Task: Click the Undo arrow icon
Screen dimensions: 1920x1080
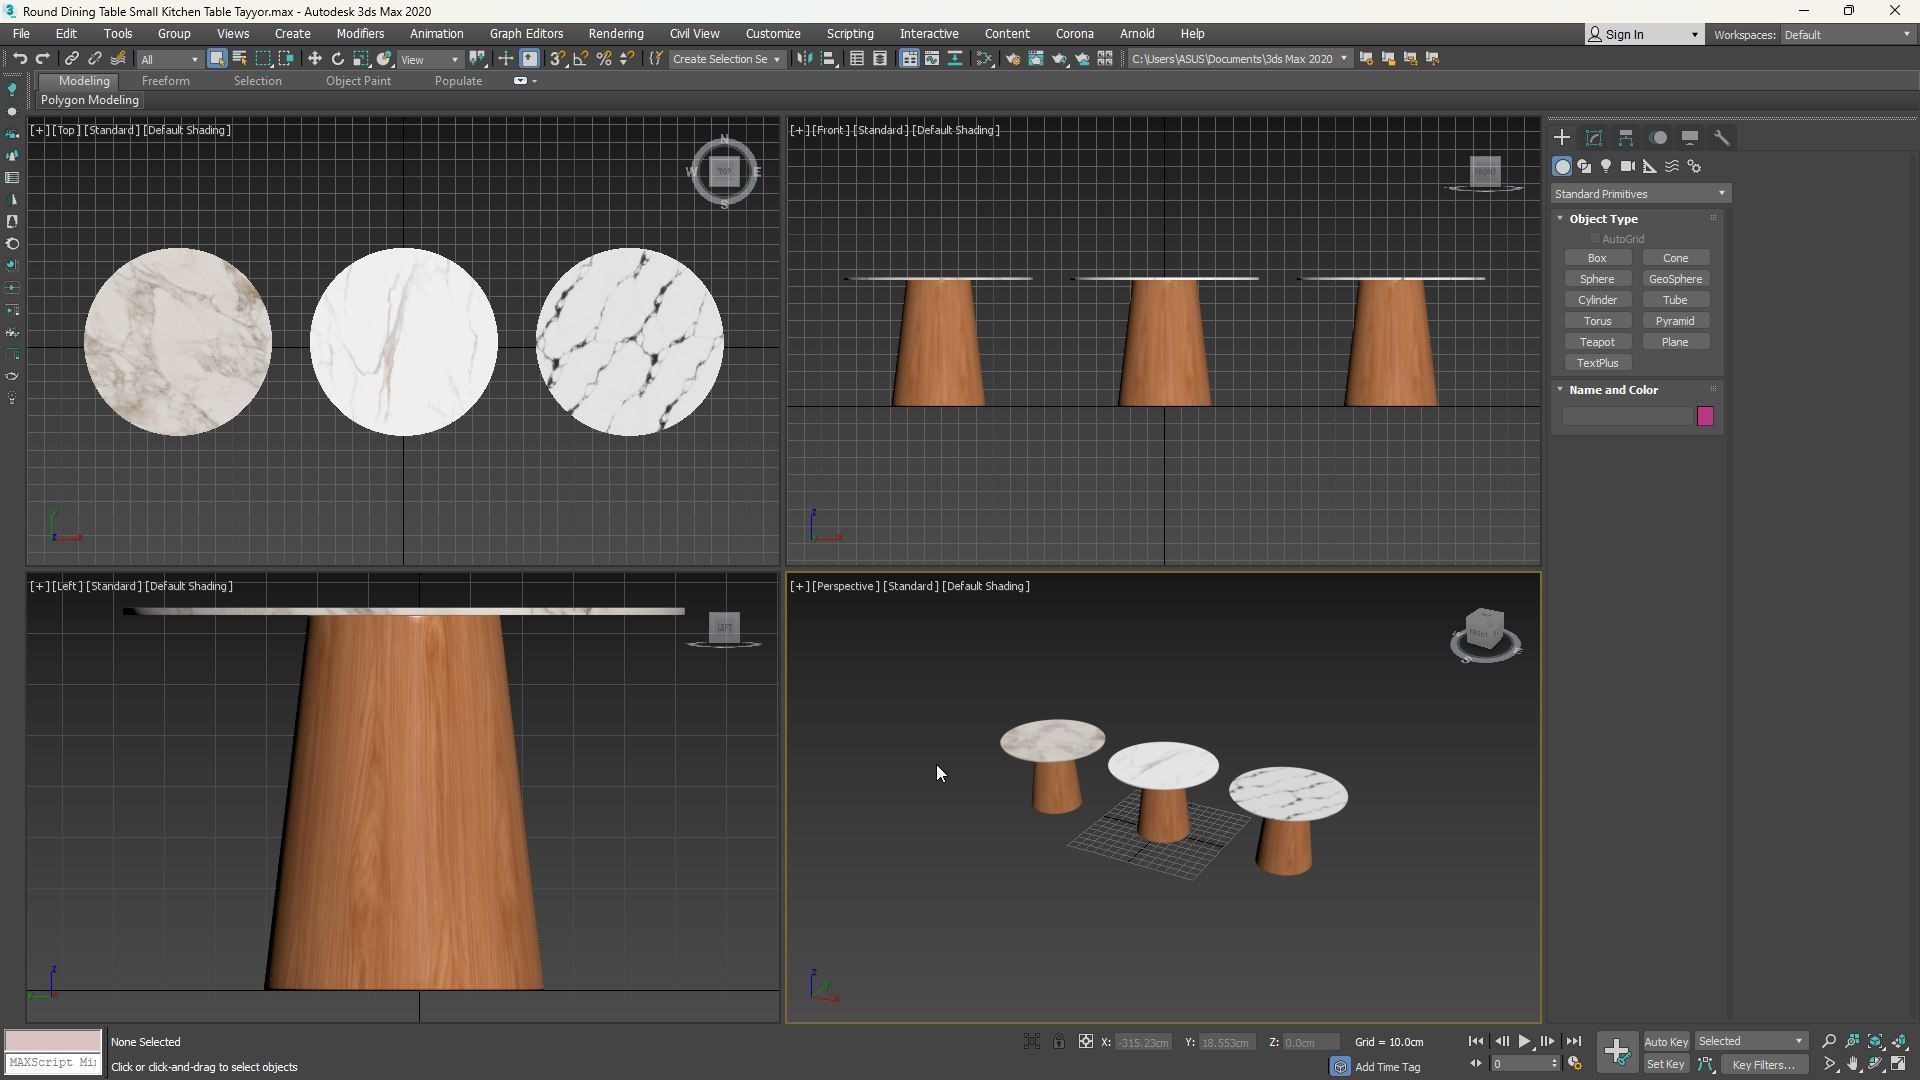Action: pyautogui.click(x=19, y=59)
